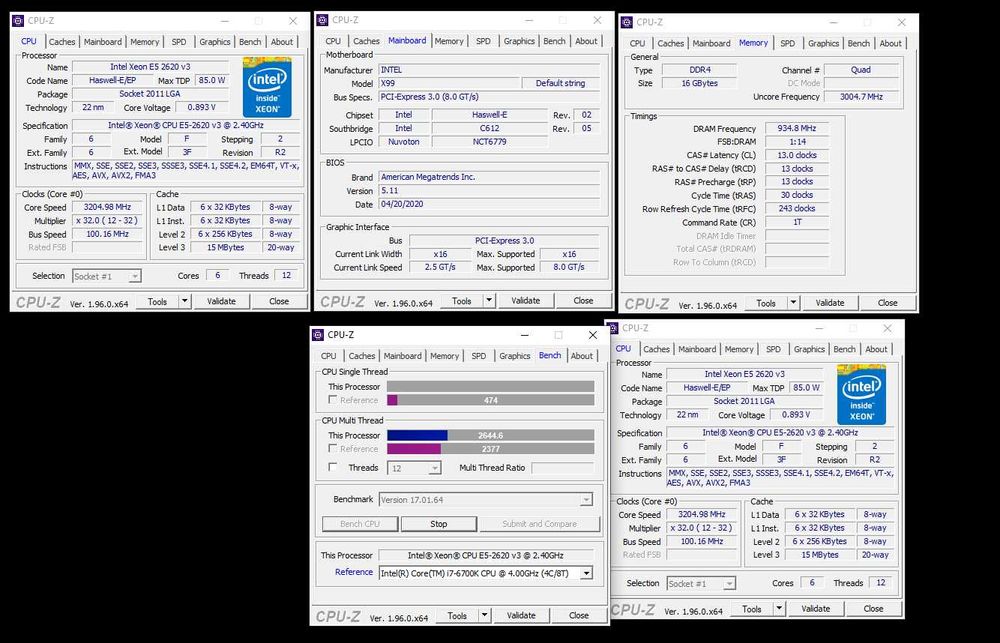Screen dimensions: 1000x643
Task: Open the Reference processor dropdown i7-6700K
Action: click(x=486, y=573)
